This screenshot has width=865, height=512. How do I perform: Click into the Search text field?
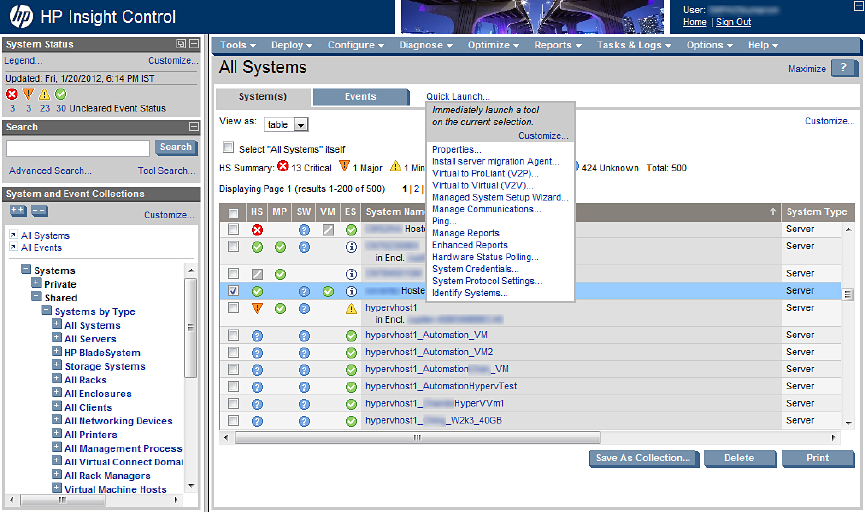78,148
